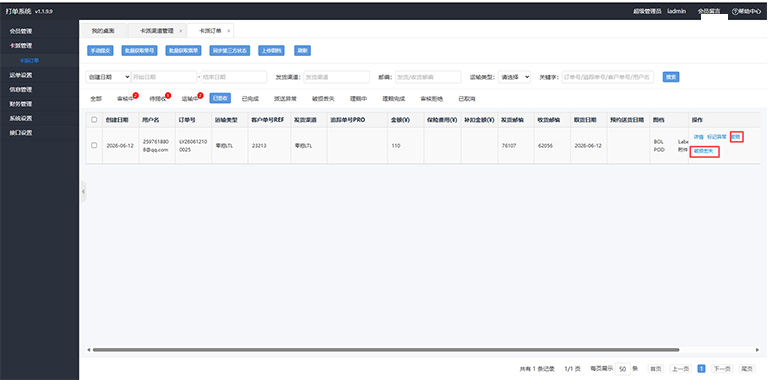Go to 首页 first page
The image size is (770, 380).
click(x=656, y=369)
